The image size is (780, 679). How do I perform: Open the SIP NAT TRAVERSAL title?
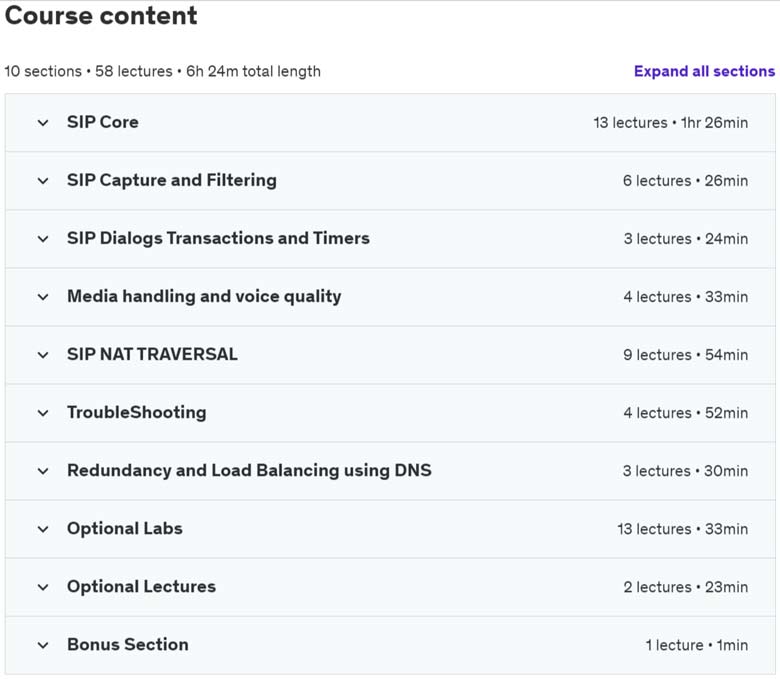[152, 354]
